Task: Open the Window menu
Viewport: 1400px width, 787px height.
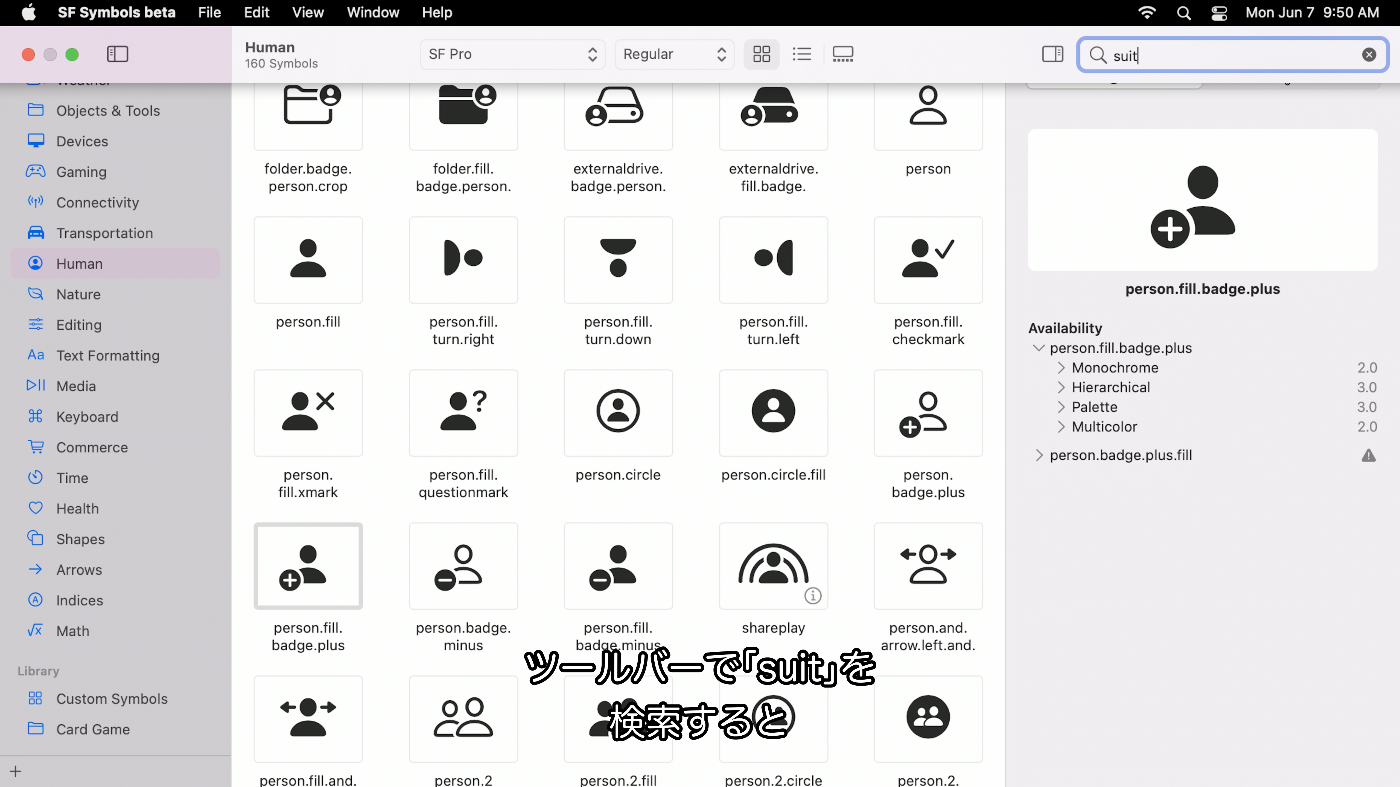Action: tap(373, 12)
